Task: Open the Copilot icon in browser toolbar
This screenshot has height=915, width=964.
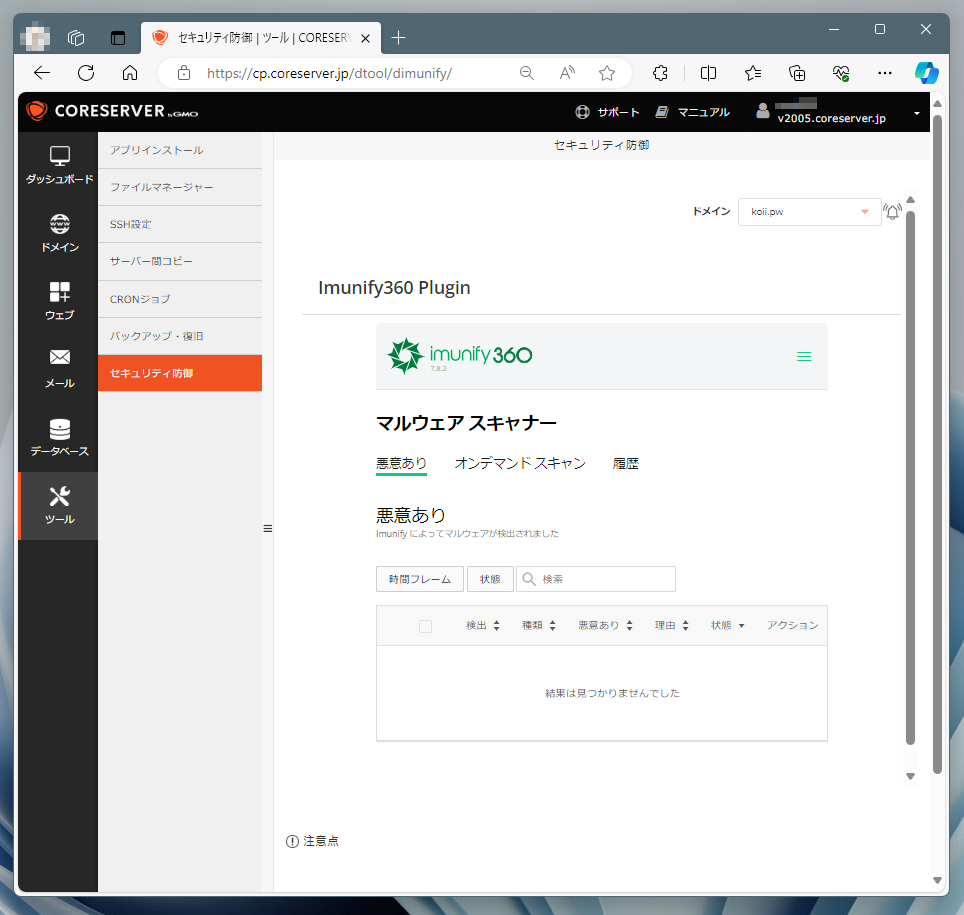Action: point(926,73)
